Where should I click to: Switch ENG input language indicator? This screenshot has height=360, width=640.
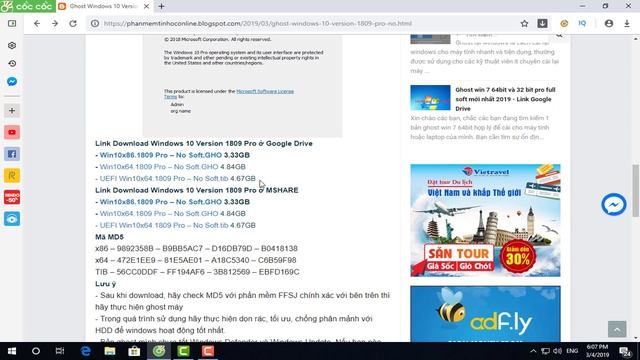(572, 351)
